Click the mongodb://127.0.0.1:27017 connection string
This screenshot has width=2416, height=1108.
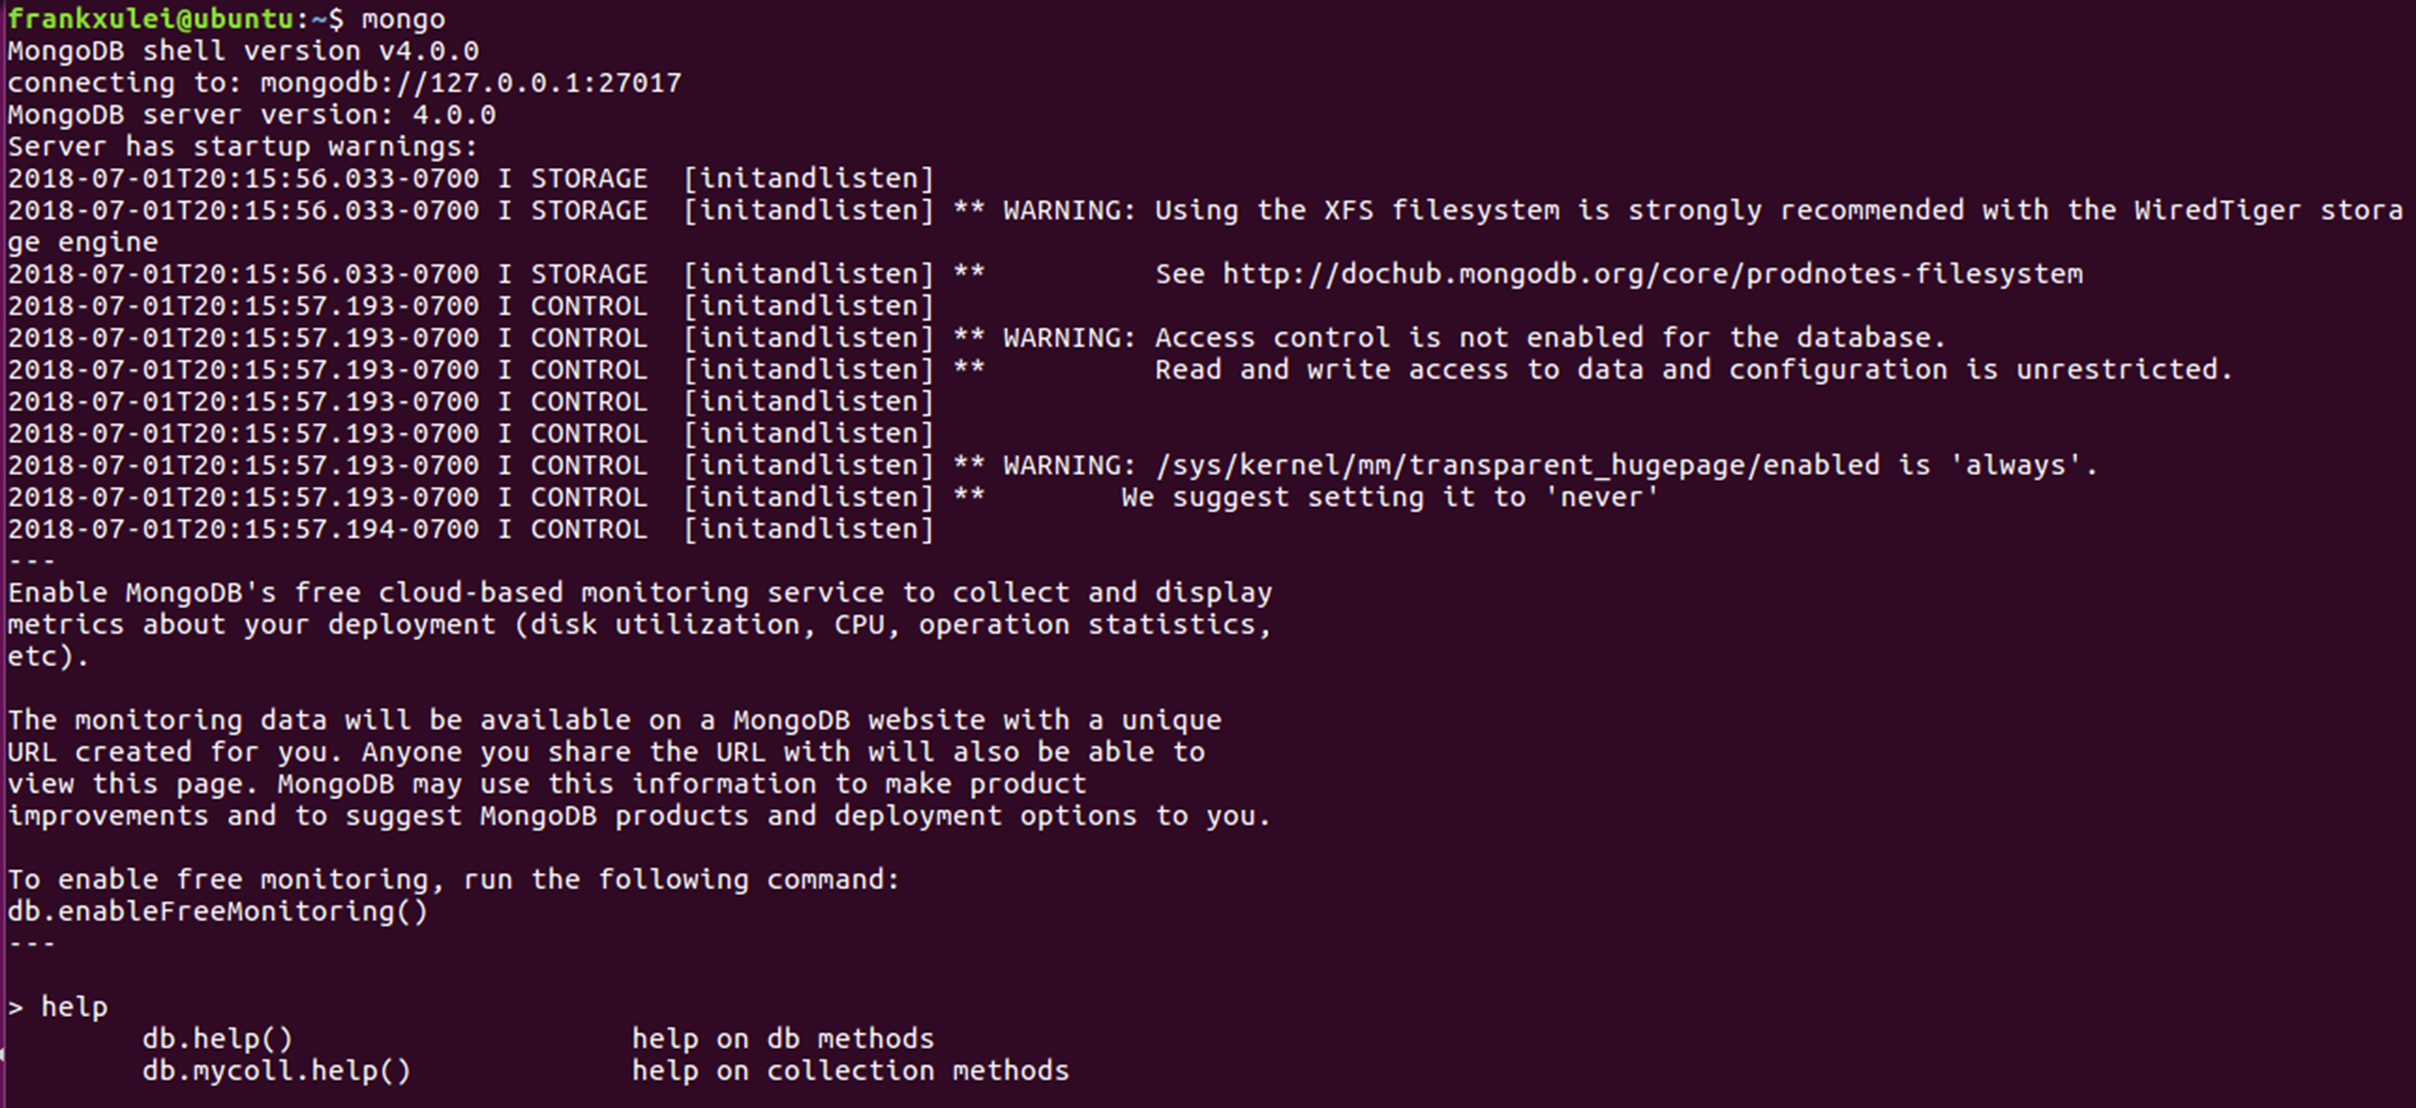(x=470, y=83)
